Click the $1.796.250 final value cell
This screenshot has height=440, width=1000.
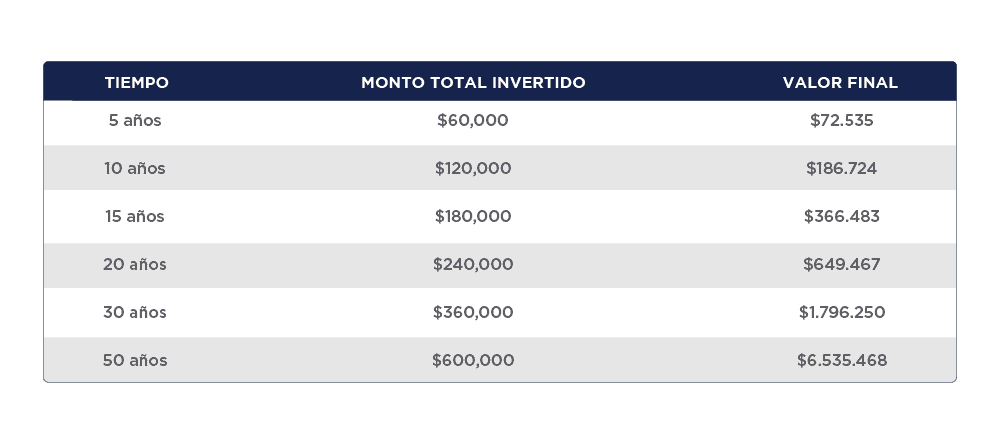tap(842, 313)
